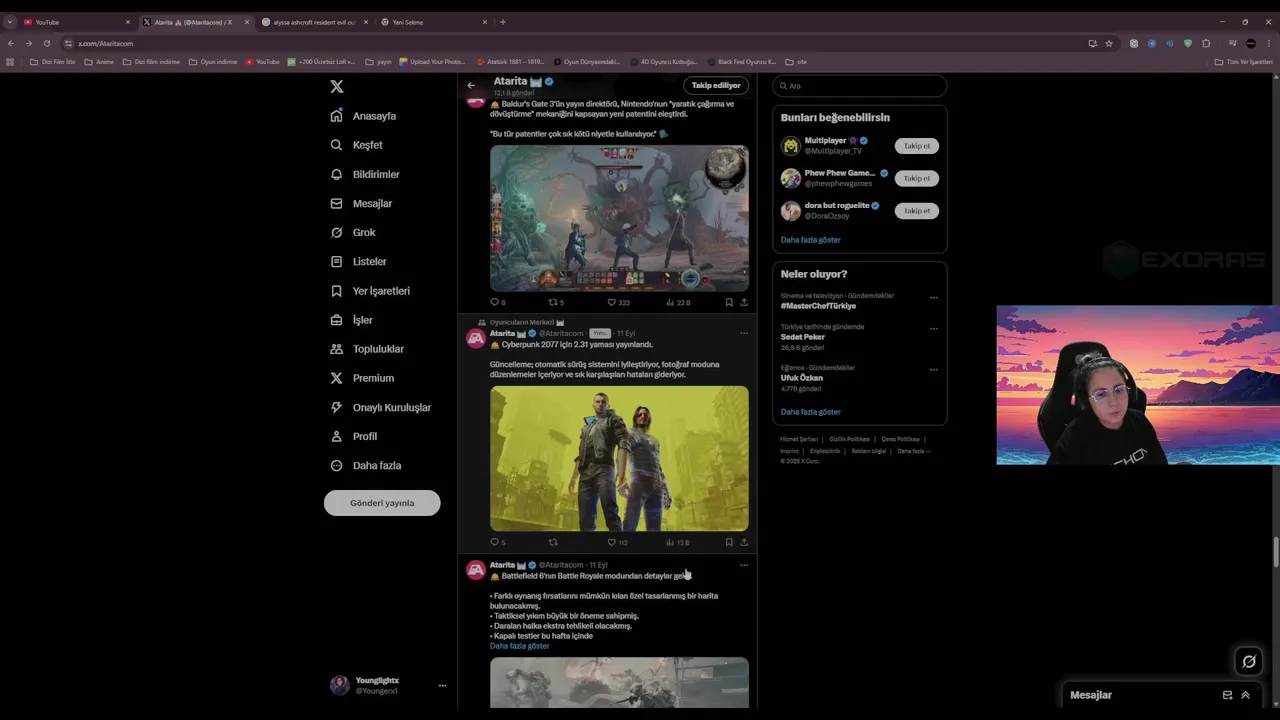The width and height of the screenshot is (1280, 720).
Task: Expand the Mesajlar drawer
Action: pos(1246,695)
